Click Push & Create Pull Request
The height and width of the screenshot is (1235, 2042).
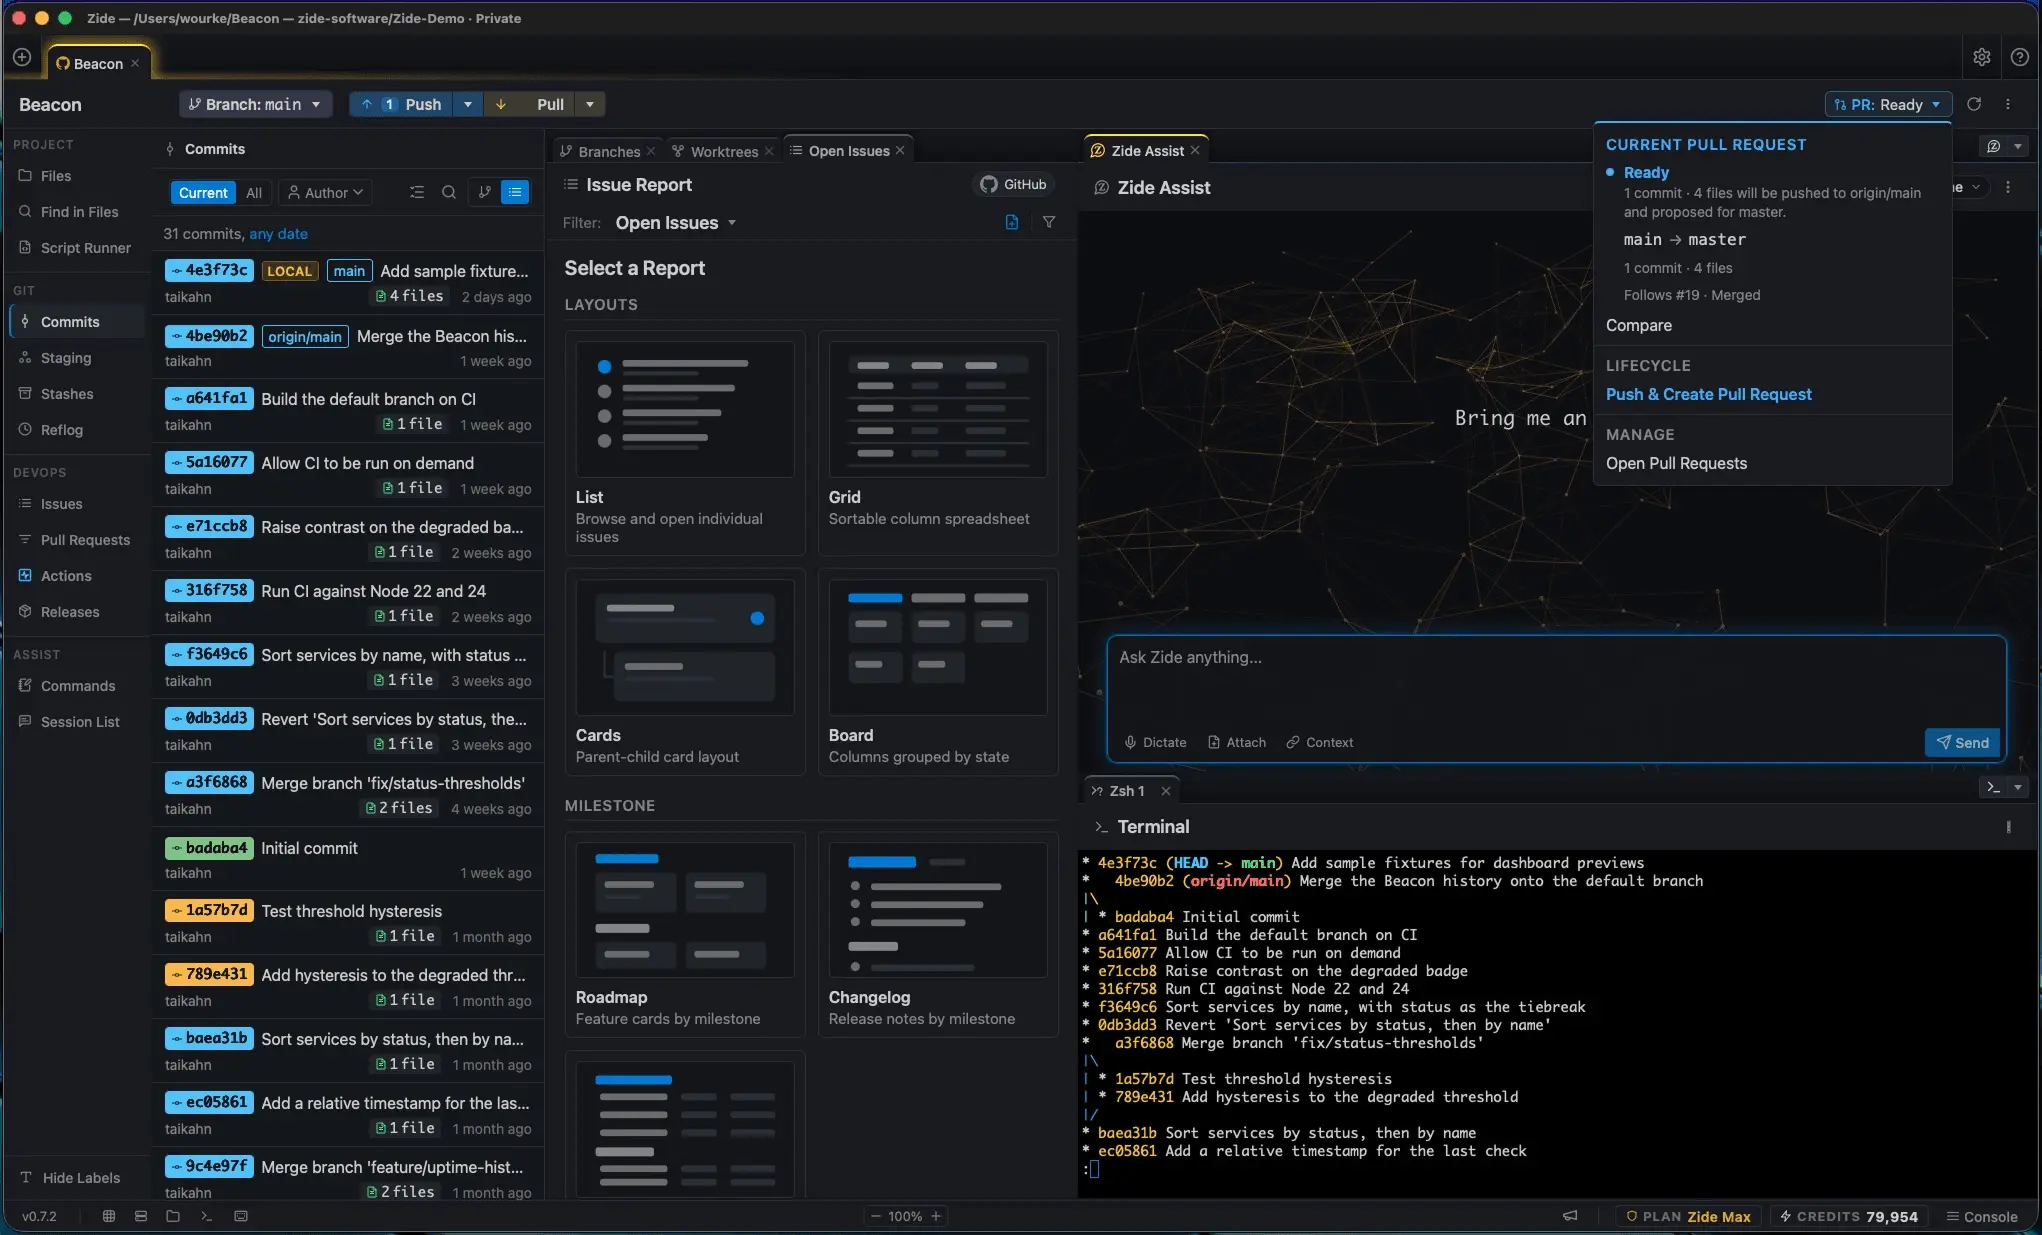1708,394
